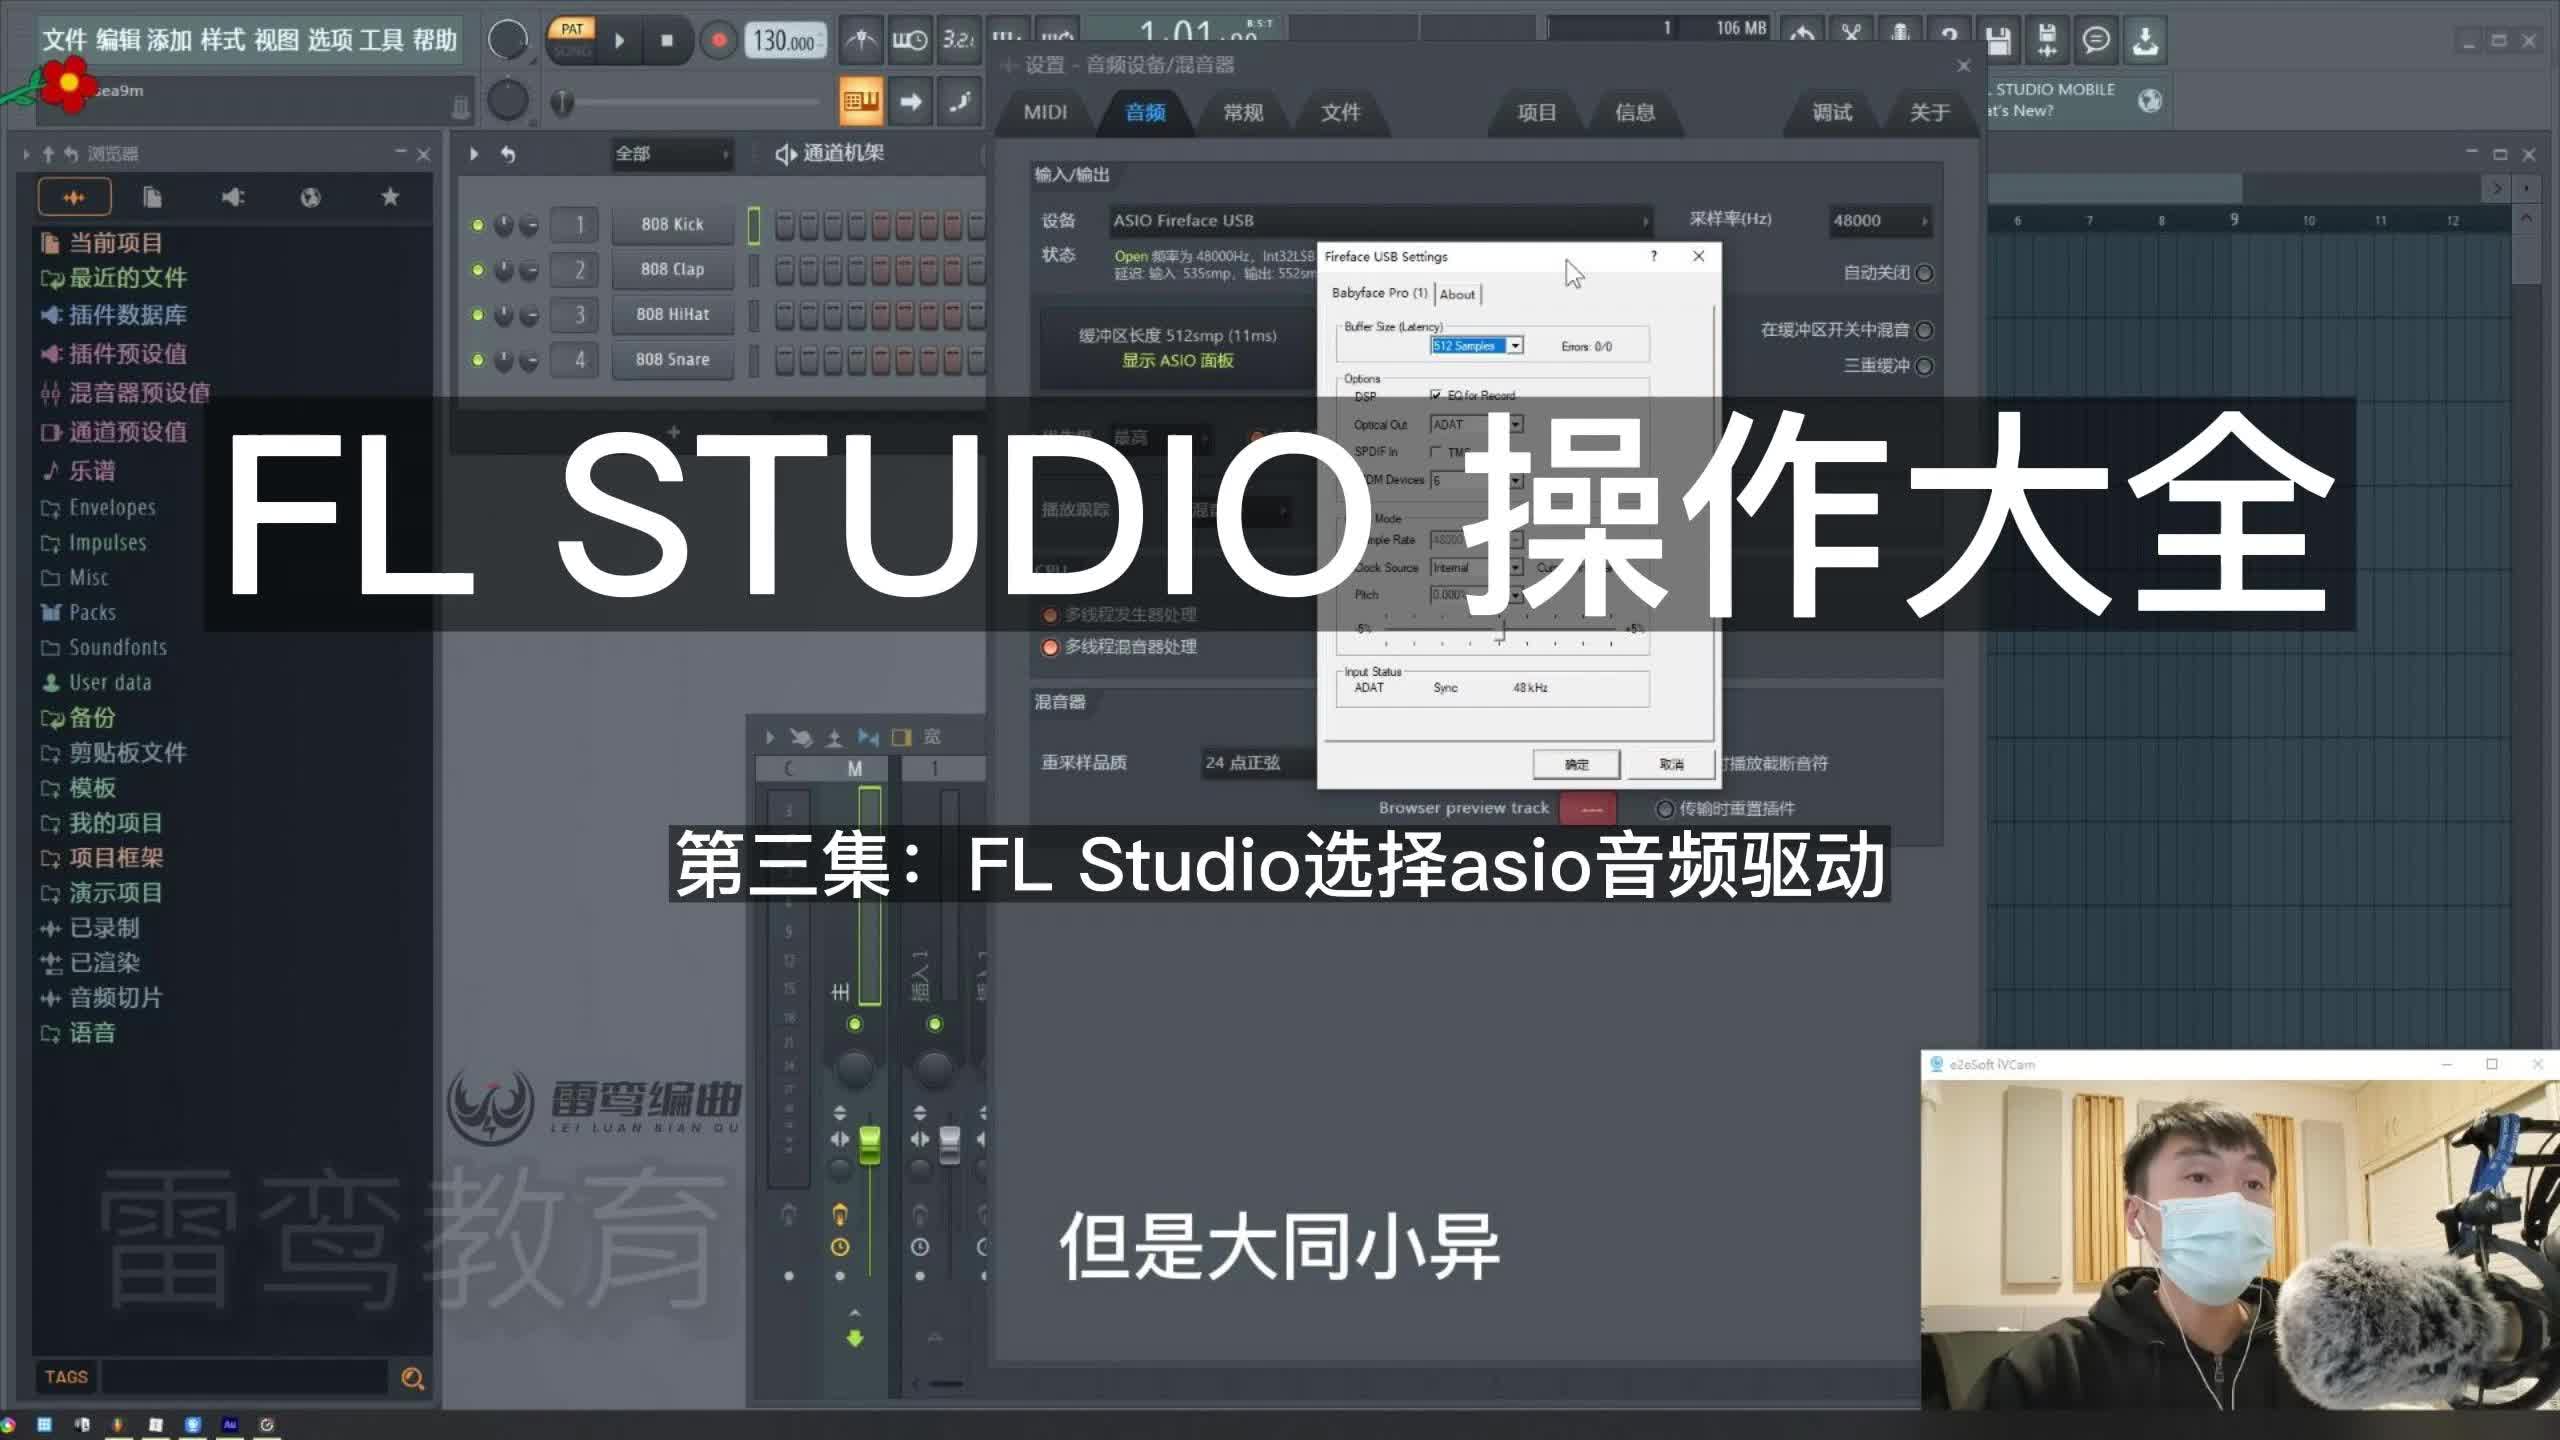Click the main volume slider under transport
This screenshot has height=1440, width=2560.
(690, 102)
